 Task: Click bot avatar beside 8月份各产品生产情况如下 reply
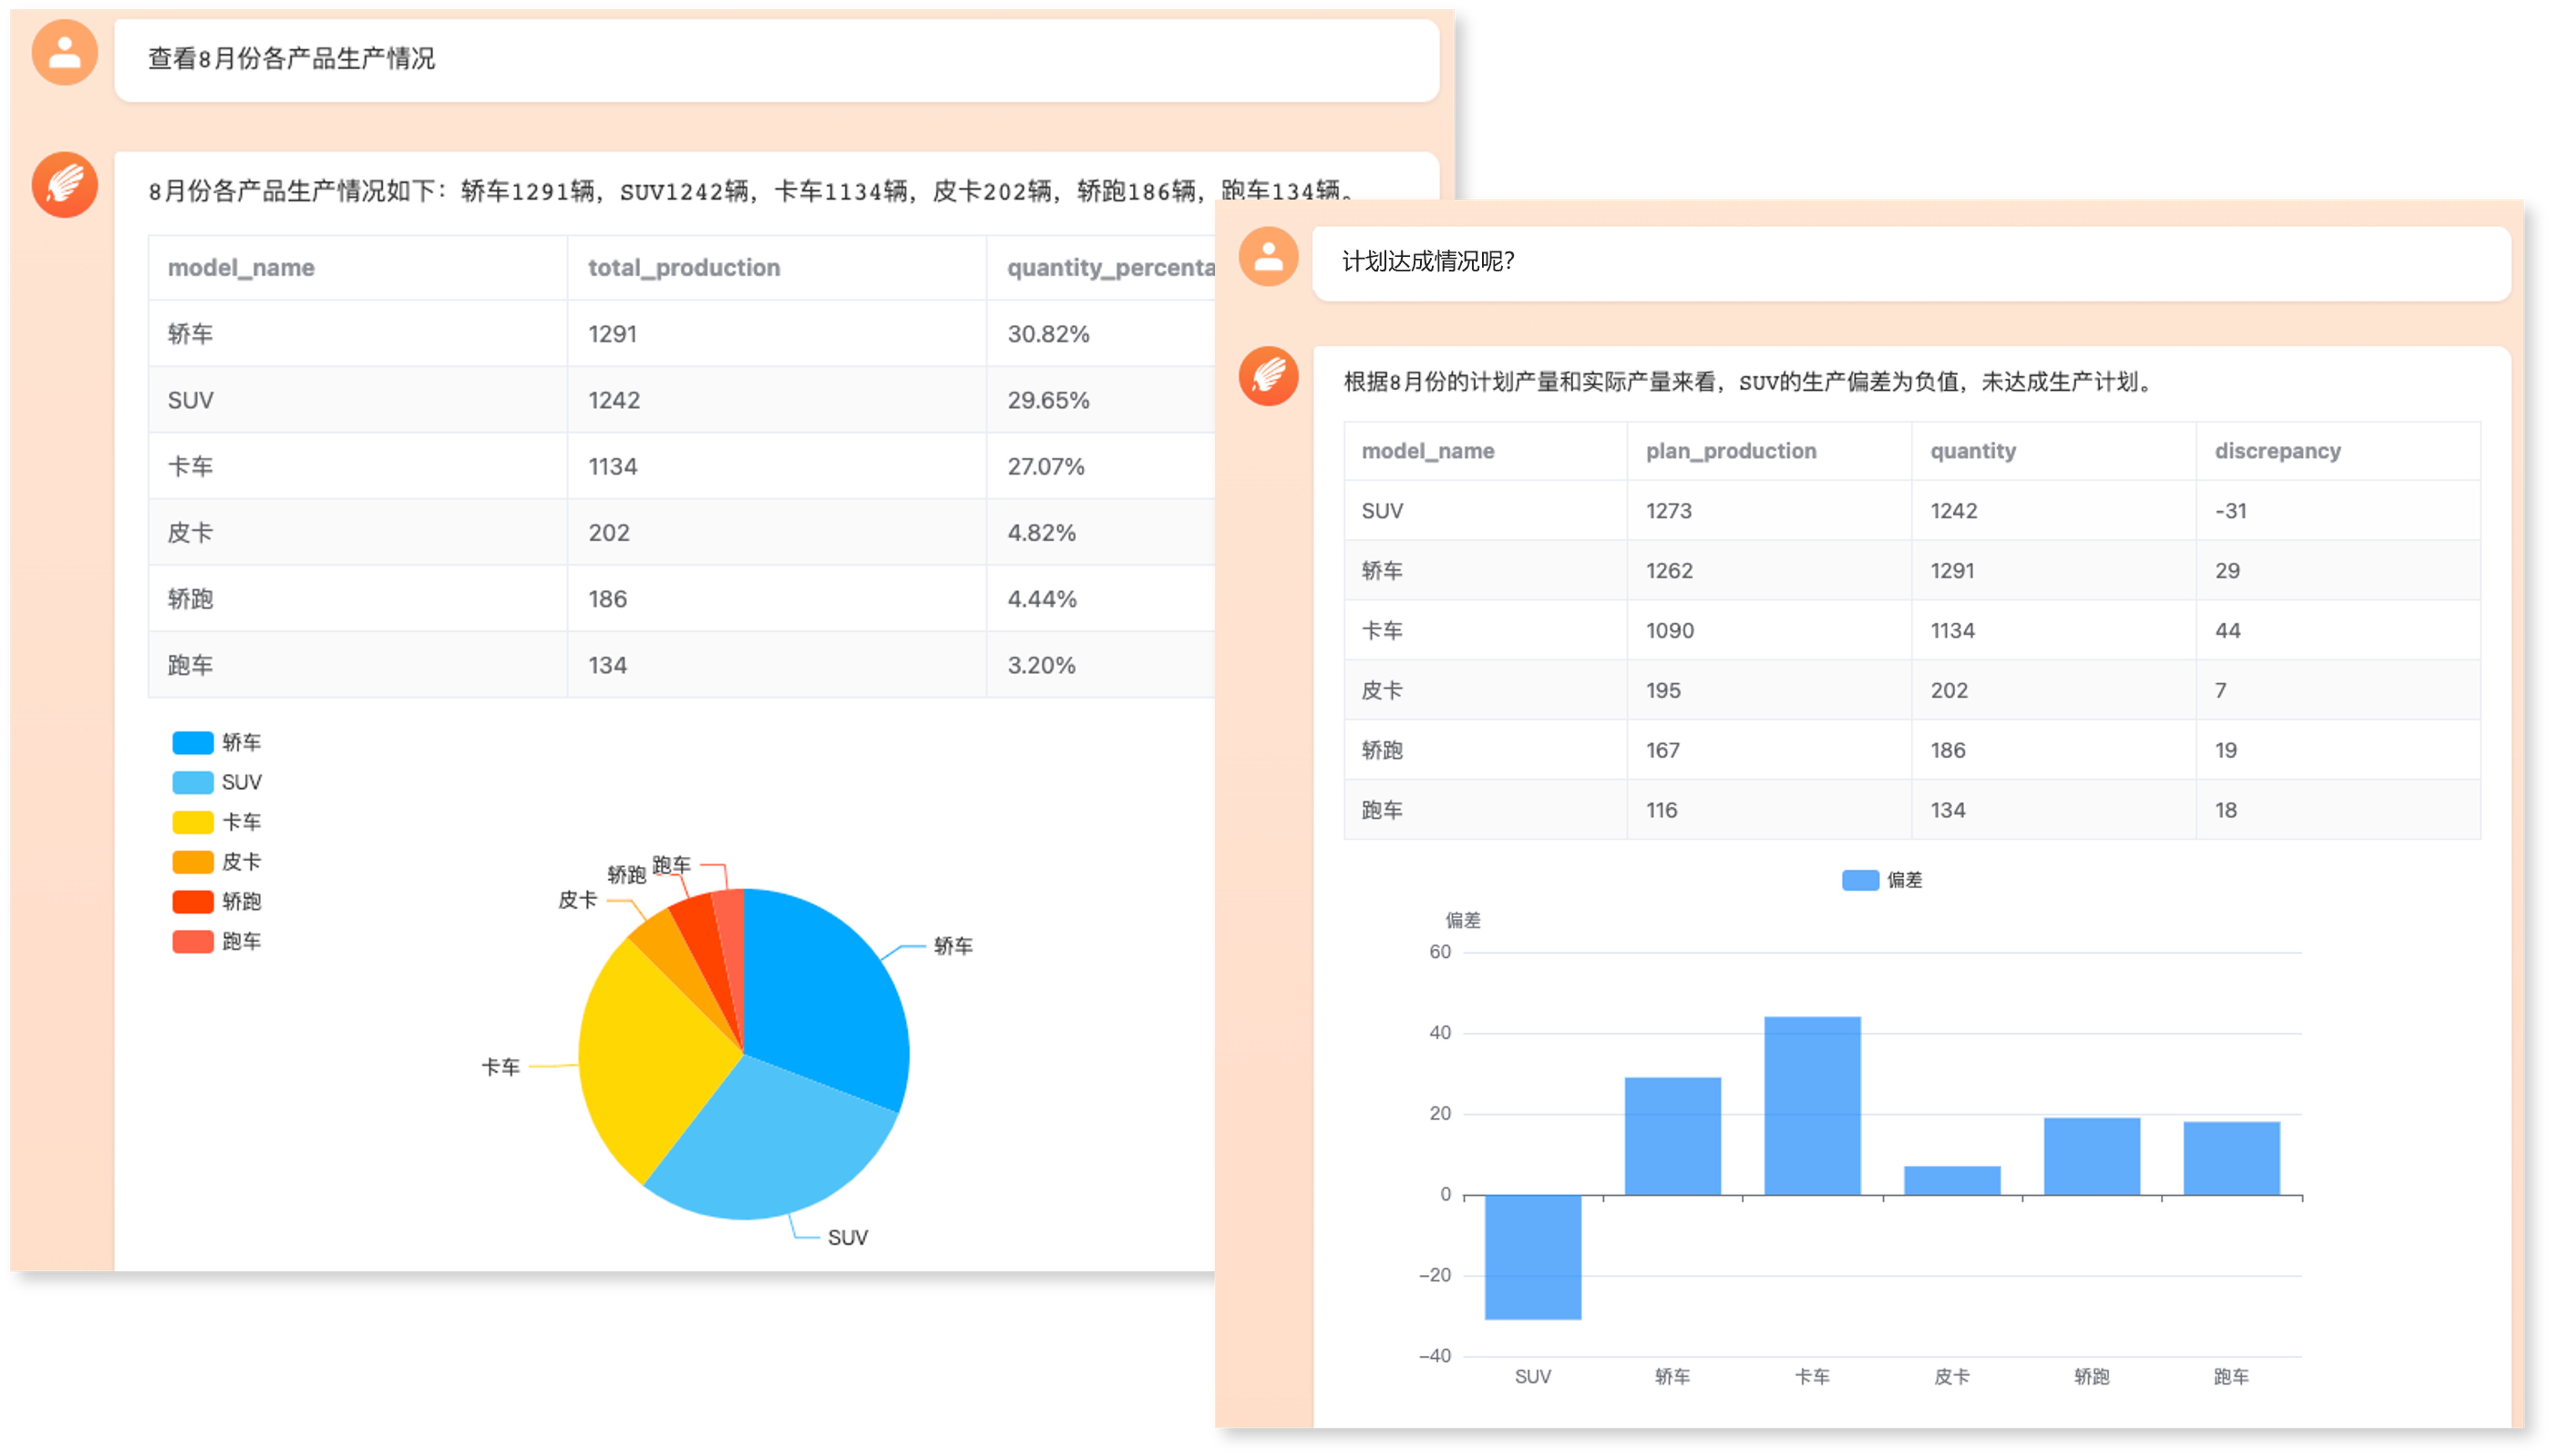point(64,185)
